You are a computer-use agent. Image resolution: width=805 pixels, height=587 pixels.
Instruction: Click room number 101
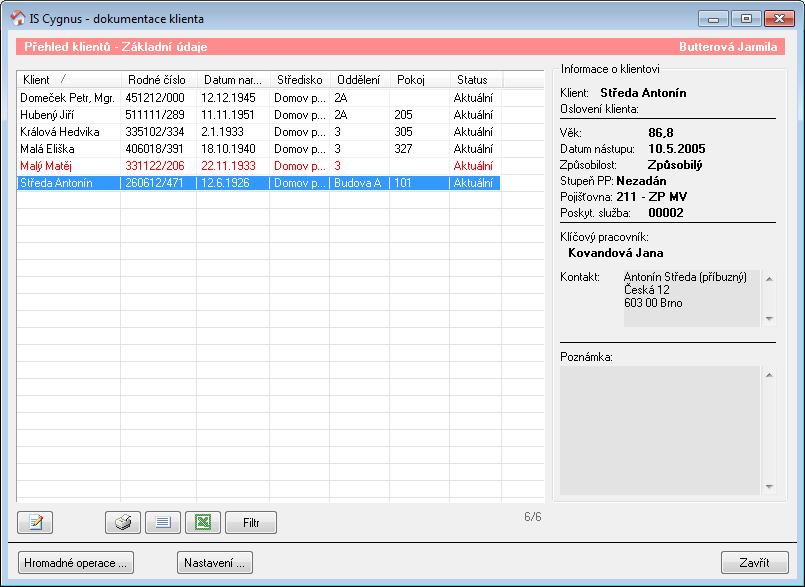coord(403,183)
